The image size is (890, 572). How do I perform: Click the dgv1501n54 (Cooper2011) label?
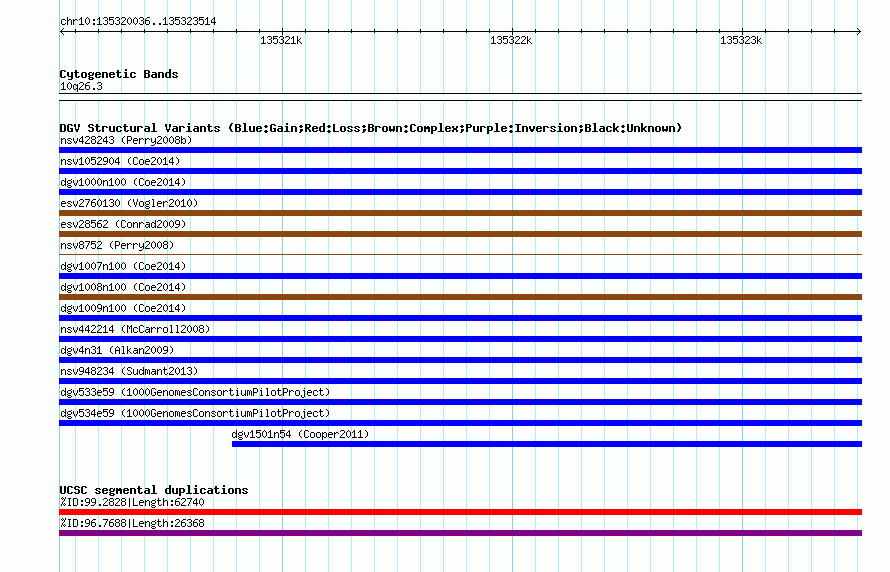(x=300, y=434)
